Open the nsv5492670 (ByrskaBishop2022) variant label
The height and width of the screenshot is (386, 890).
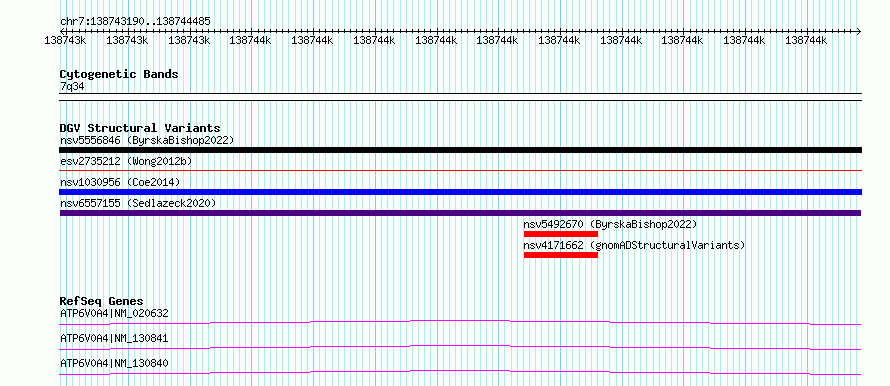tap(610, 224)
